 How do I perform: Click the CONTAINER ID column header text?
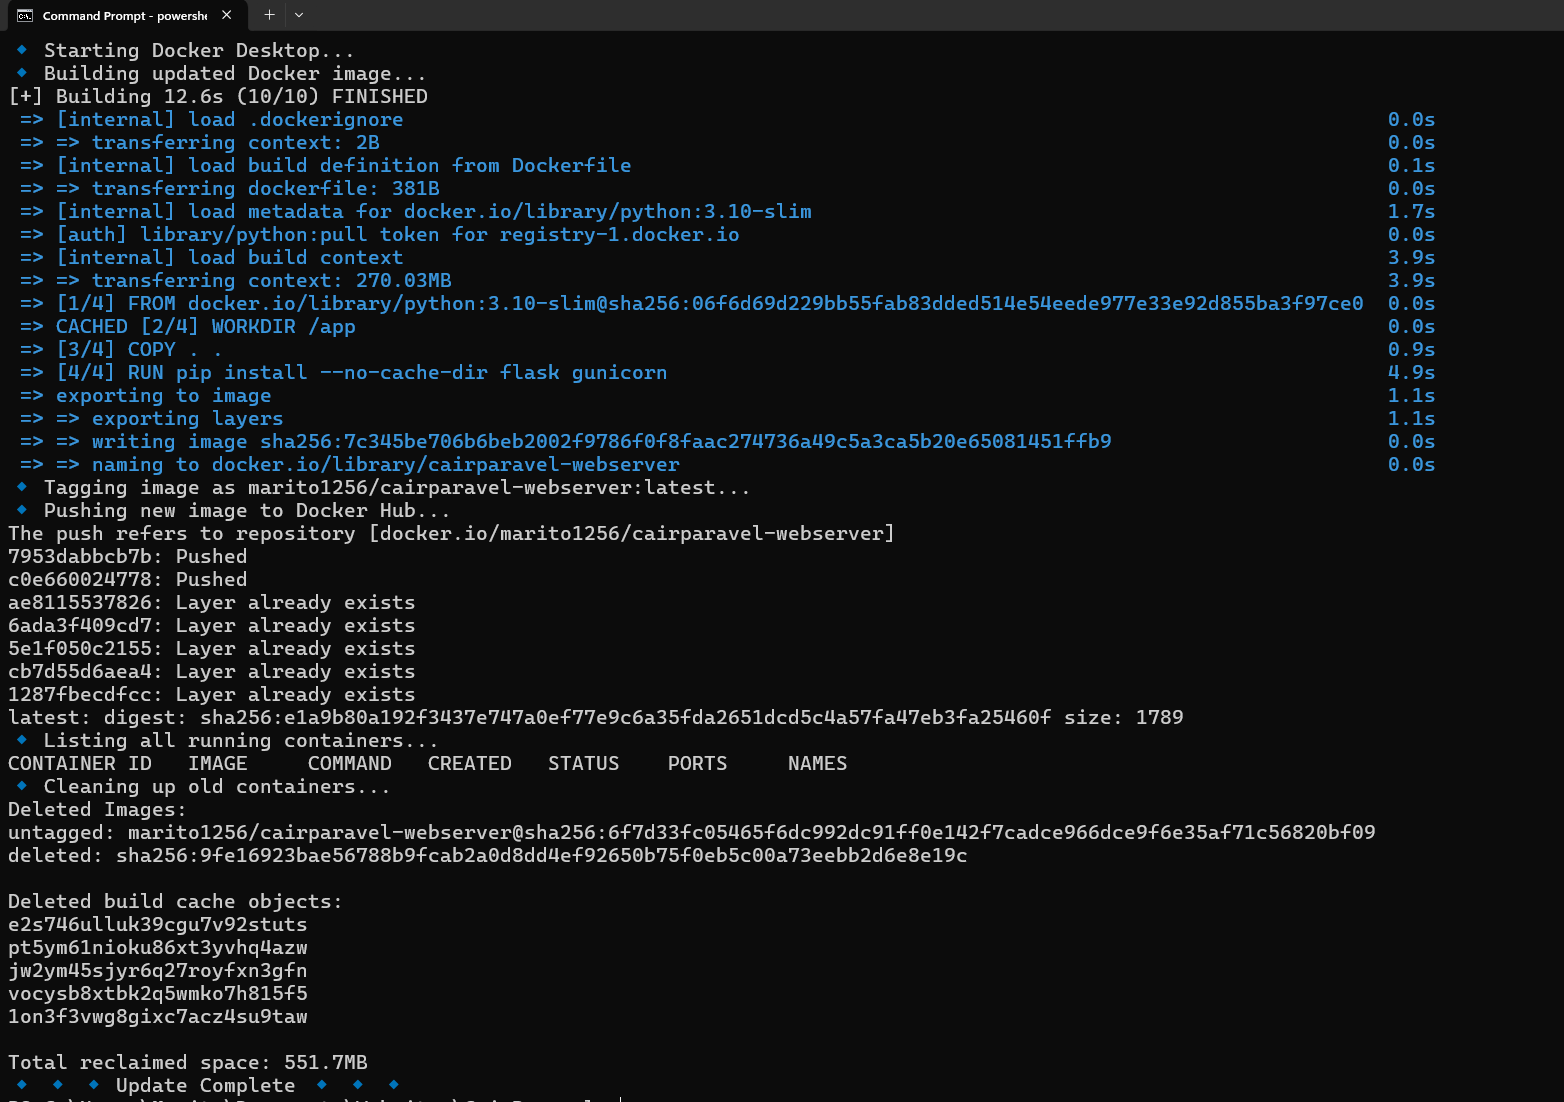(x=80, y=763)
